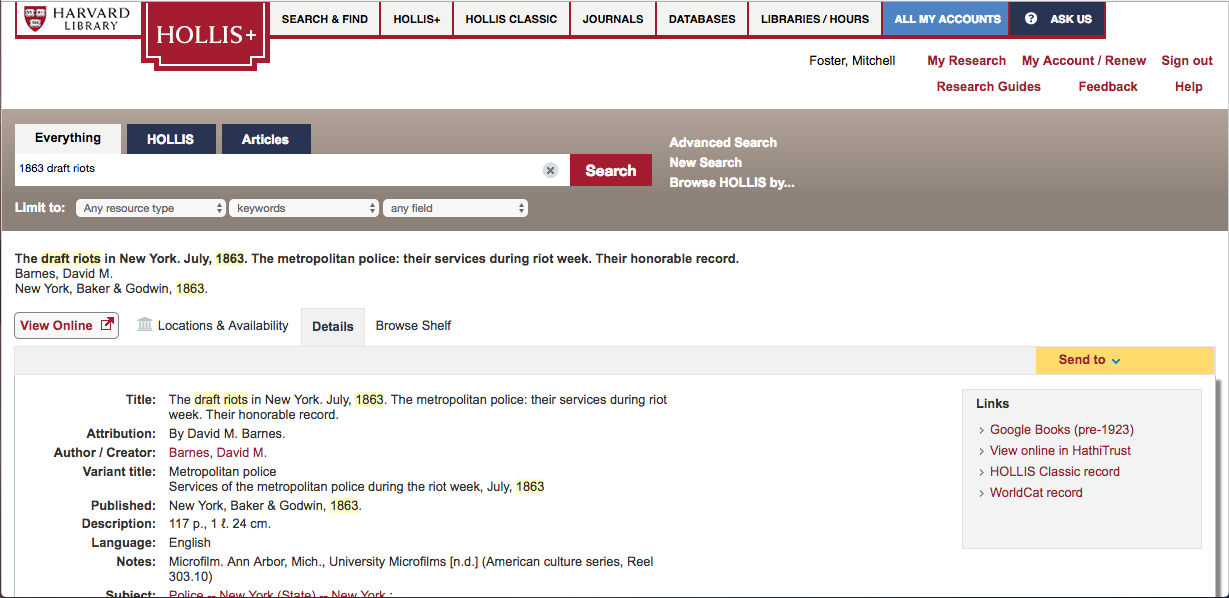
Task: Open the Journals menu item
Action: (x=613, y=19)
